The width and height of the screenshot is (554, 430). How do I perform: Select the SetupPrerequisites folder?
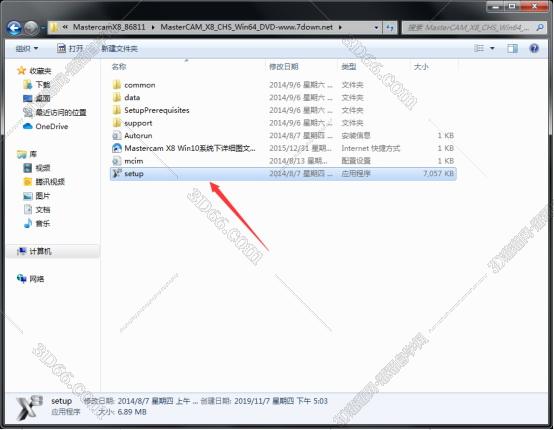[283, 110]
